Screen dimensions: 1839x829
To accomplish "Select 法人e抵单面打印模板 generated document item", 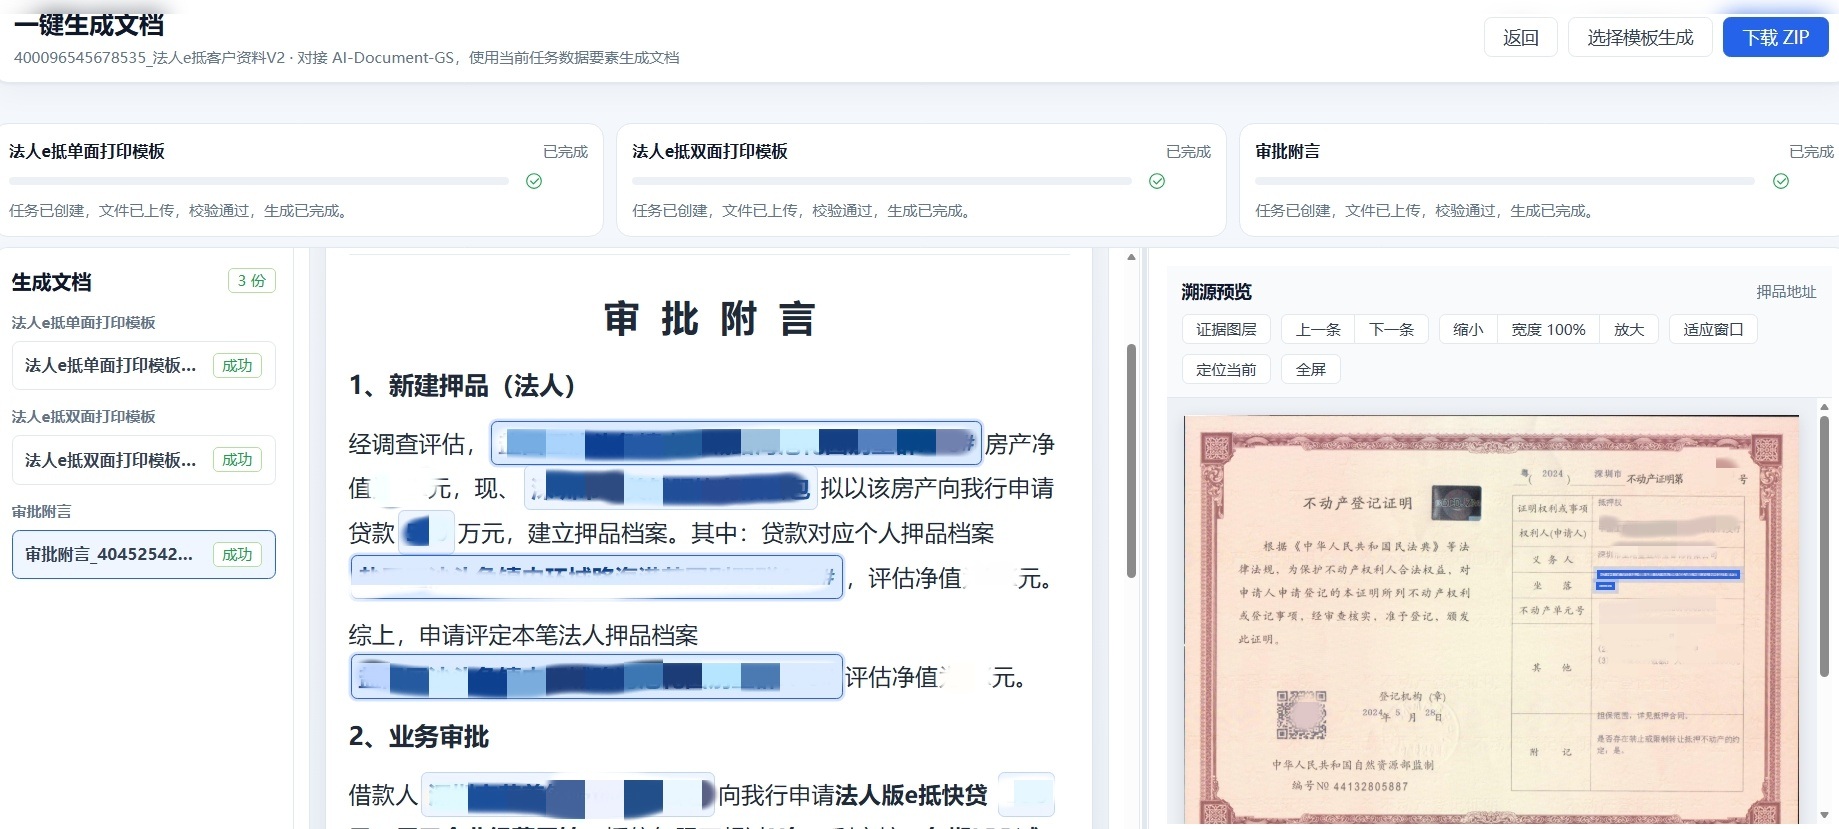I will coord(144,366).
